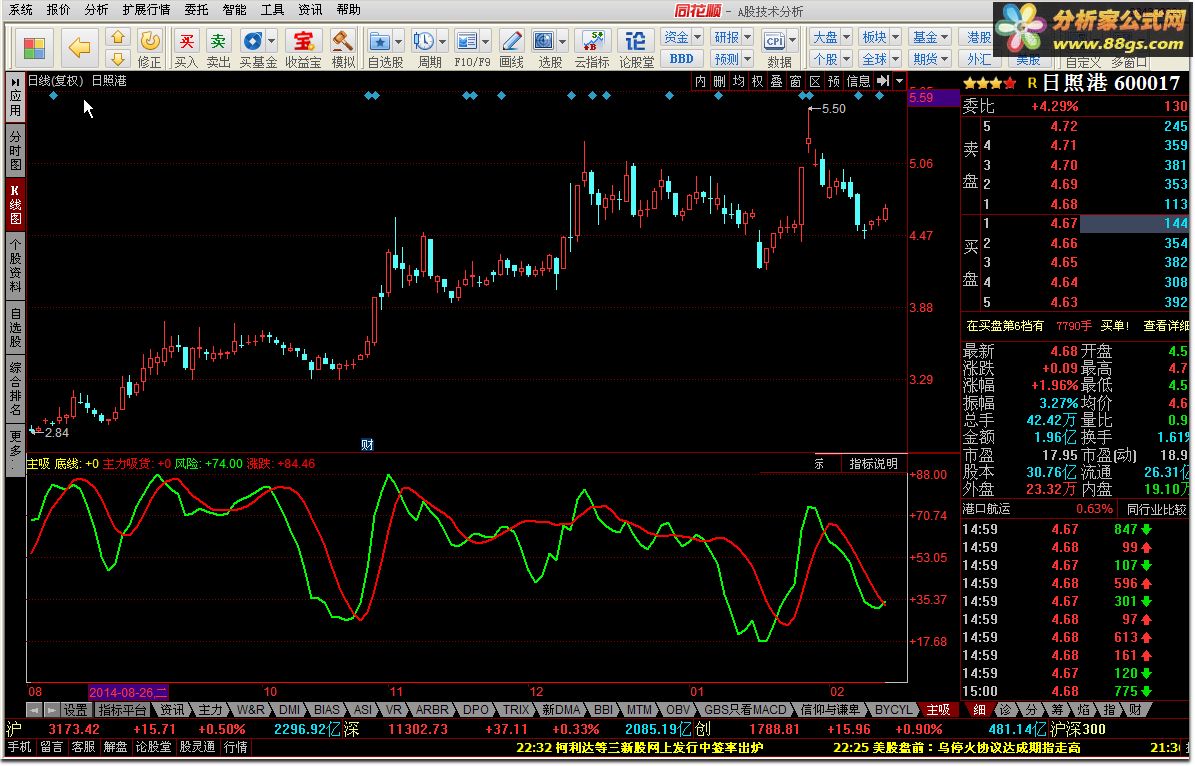Viewport: 1195px width, 766px height.
Task: Toggle the 权 adjustment button
Action: (x=758, y=81)
